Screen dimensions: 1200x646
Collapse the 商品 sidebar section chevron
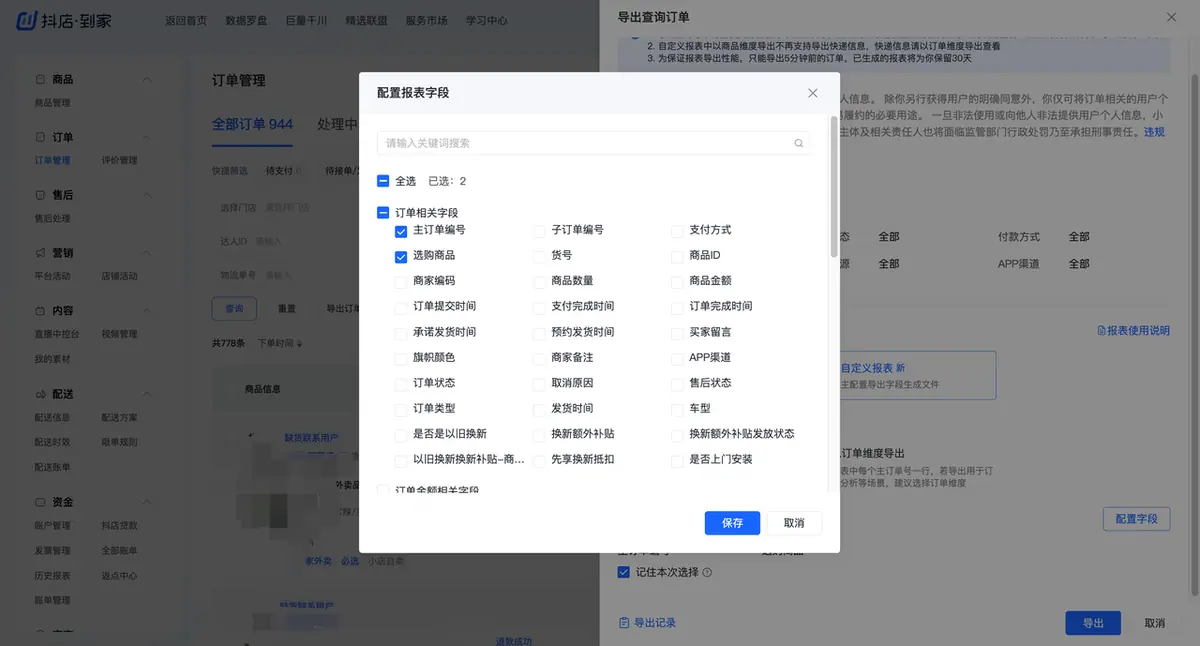(x=147, y=79)
